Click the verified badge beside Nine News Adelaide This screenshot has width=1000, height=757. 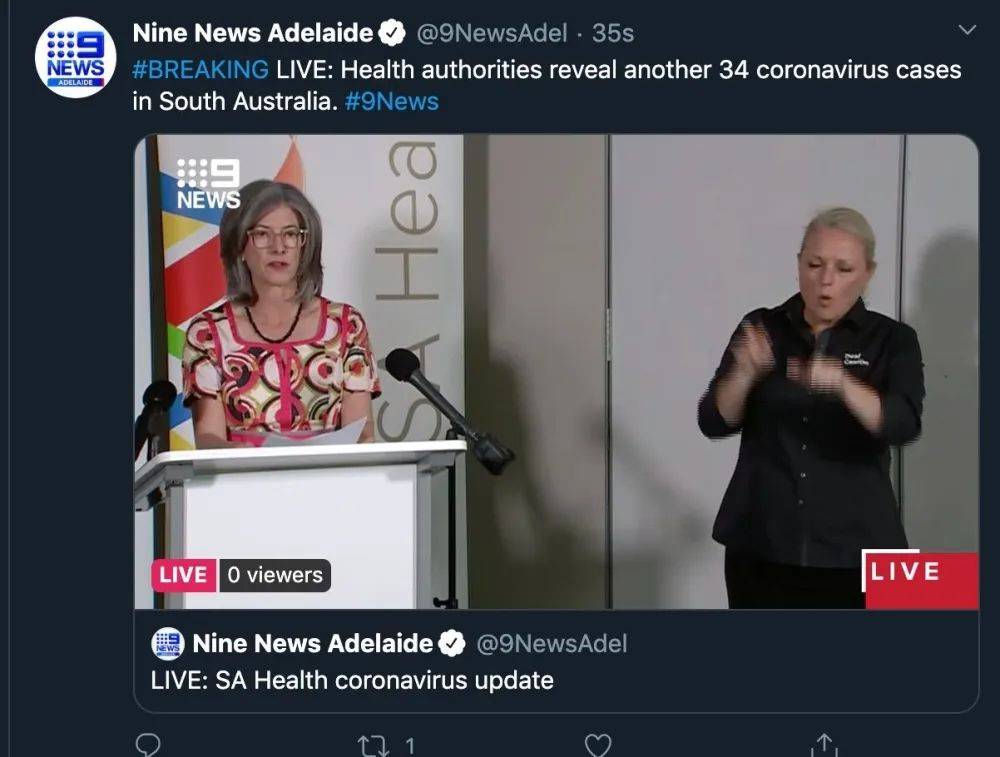(x=392, y=33)
